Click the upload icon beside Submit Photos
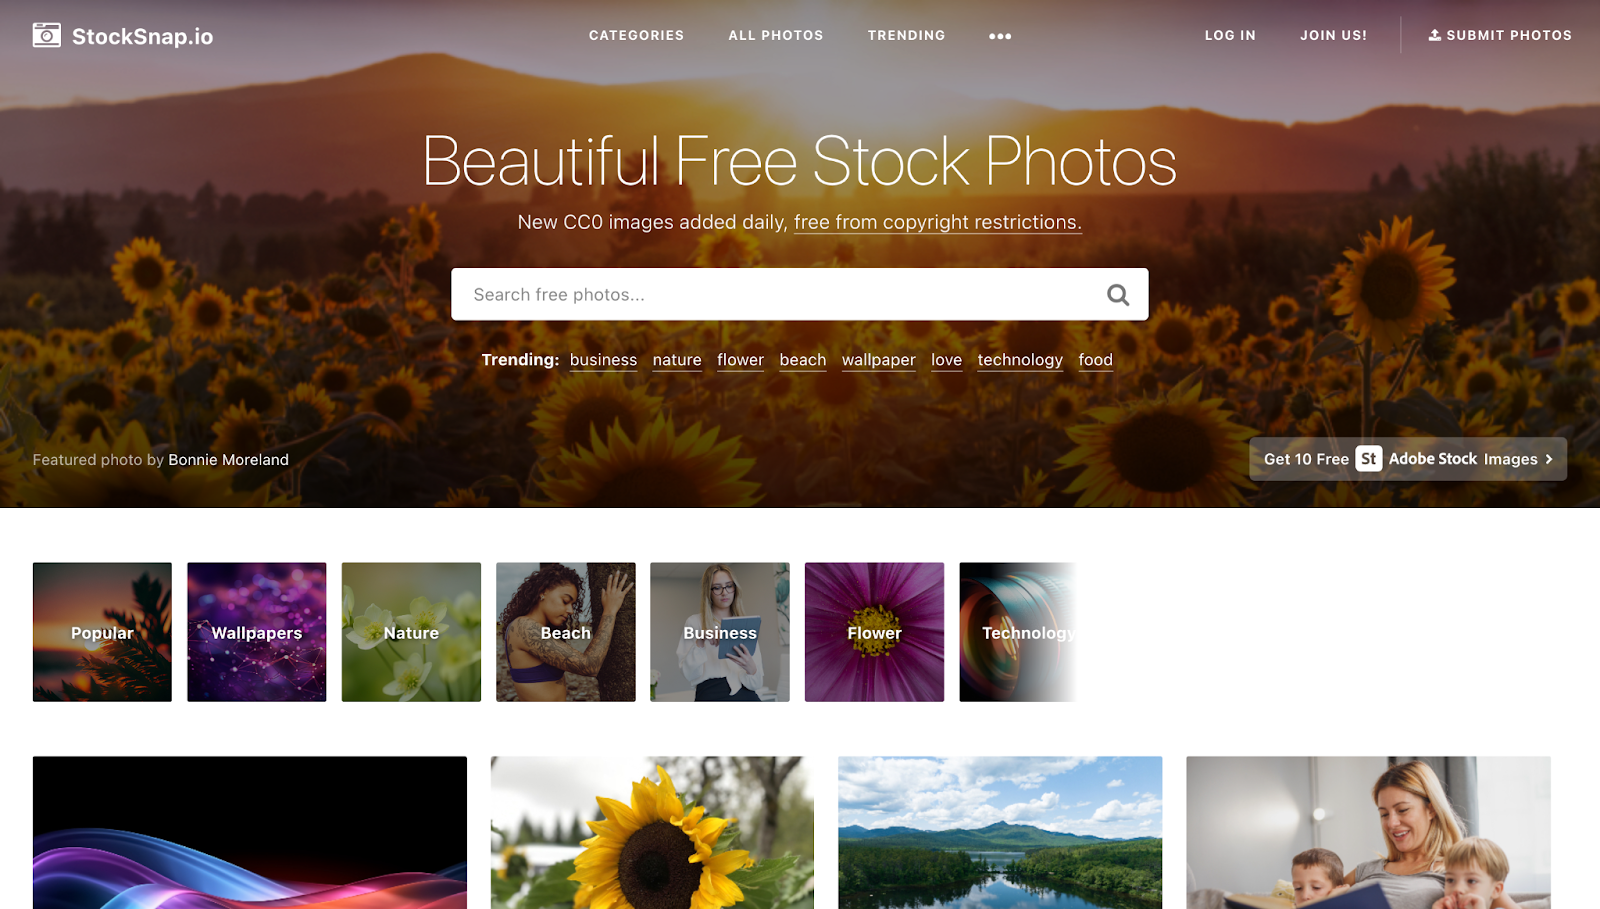 [1434, 35]
